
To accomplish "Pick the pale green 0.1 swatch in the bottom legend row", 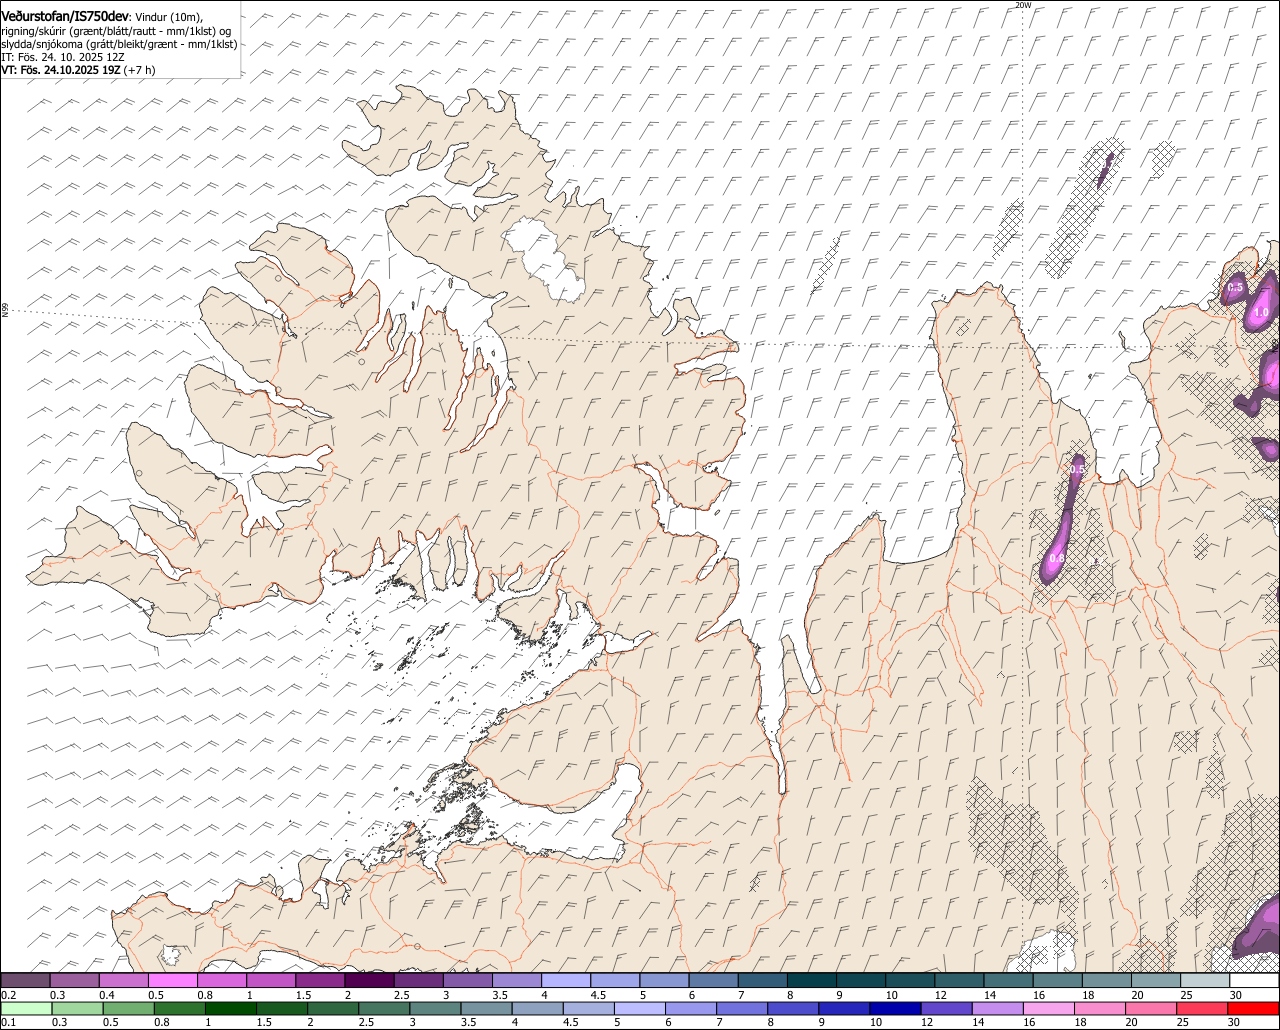I will 26,1008.
